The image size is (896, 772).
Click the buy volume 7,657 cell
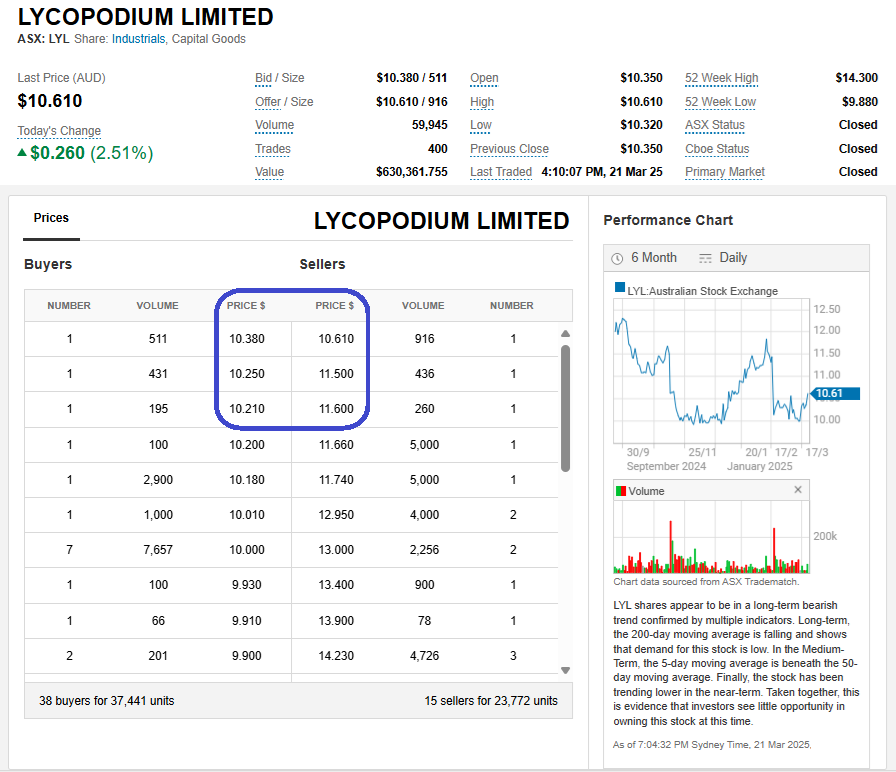pyautogui.click(x=158, y=550)
